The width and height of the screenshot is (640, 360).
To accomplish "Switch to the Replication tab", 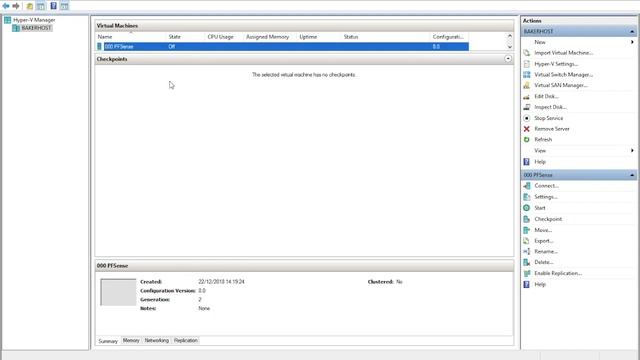I will pyautogui.click(x=186, y=340).
